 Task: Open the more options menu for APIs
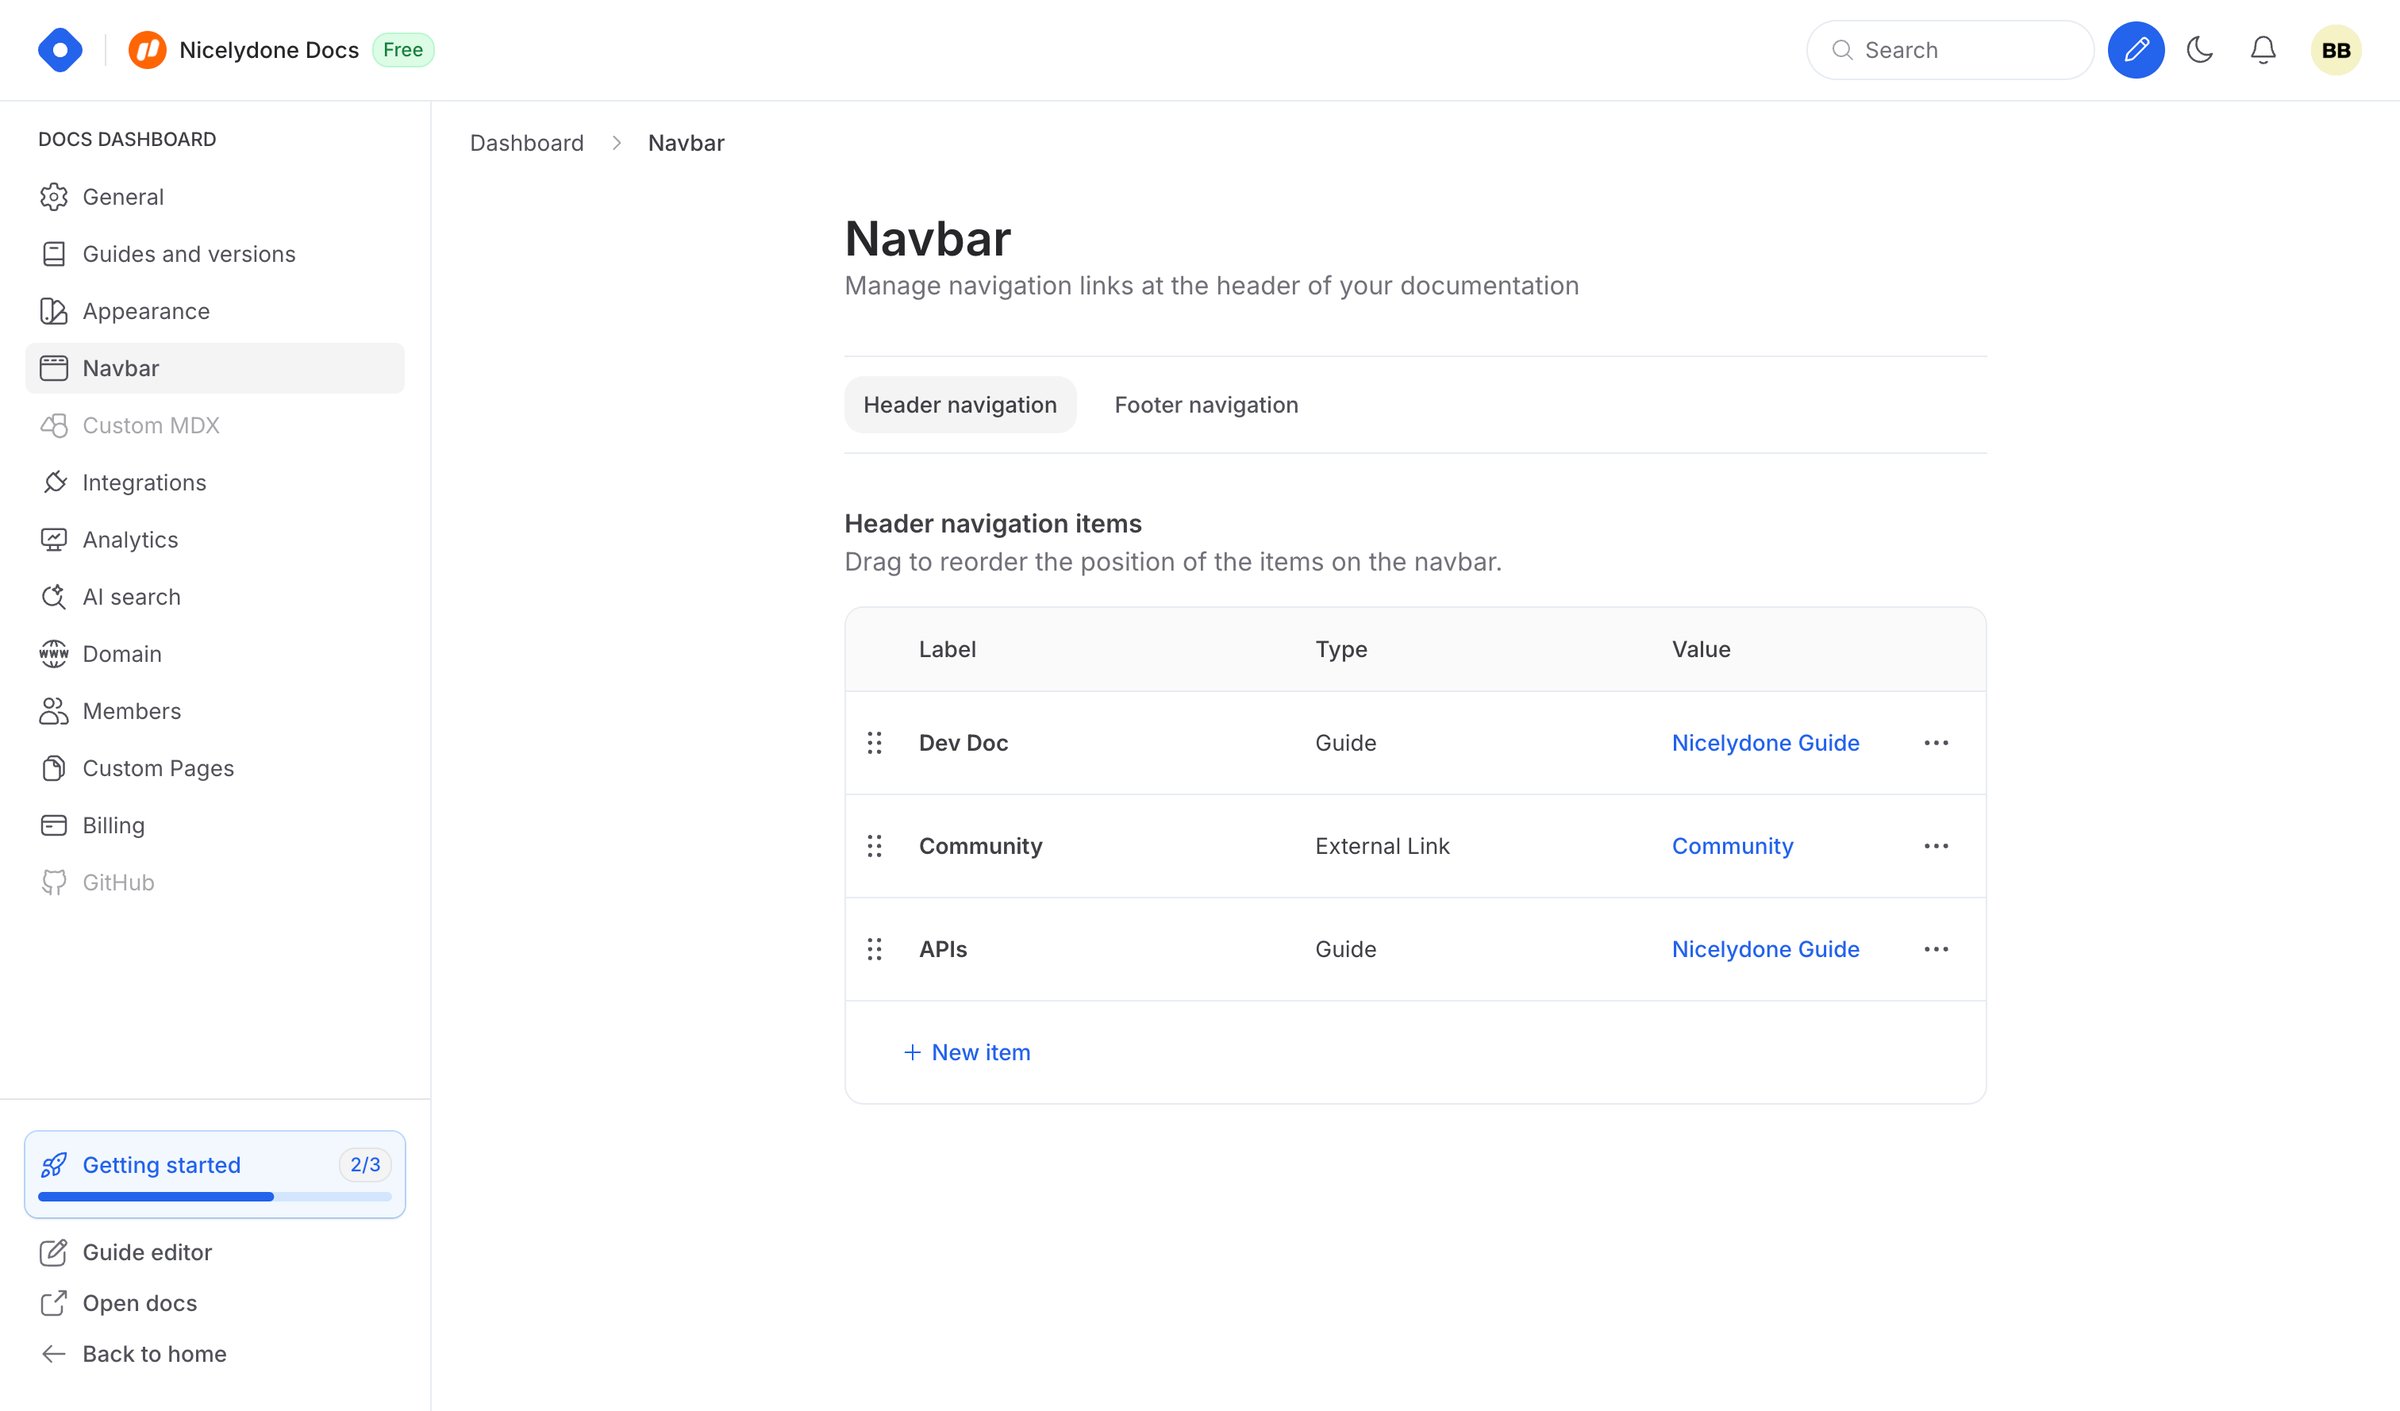click(x=1936, y=949)
